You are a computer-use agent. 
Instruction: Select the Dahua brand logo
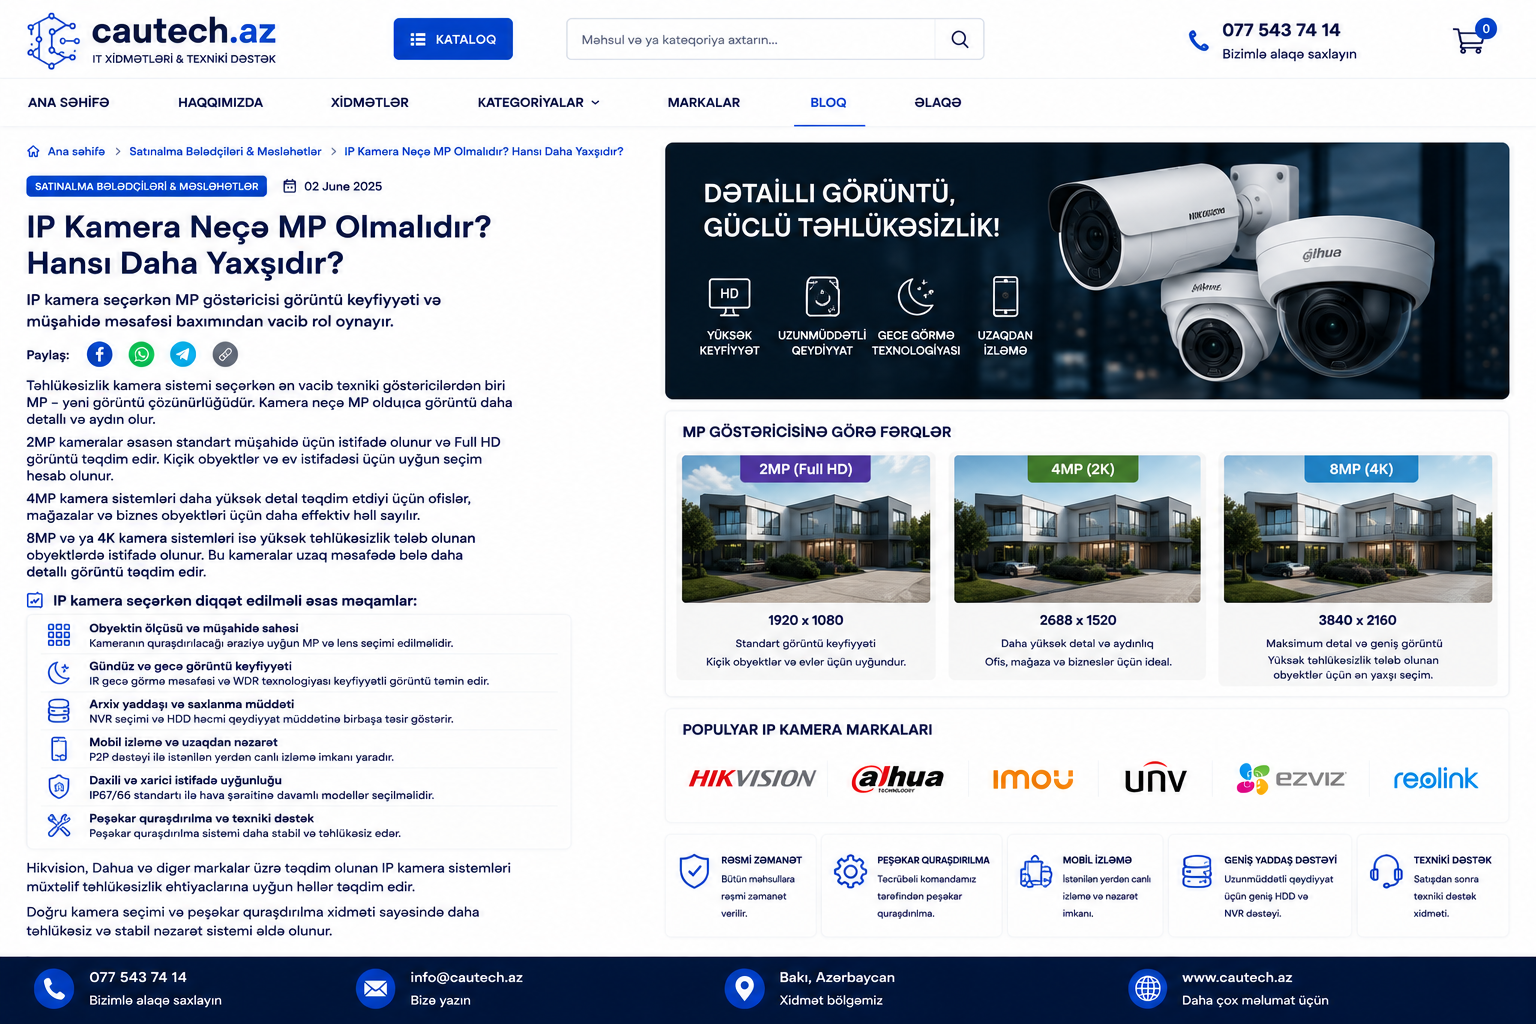(897, 778)
